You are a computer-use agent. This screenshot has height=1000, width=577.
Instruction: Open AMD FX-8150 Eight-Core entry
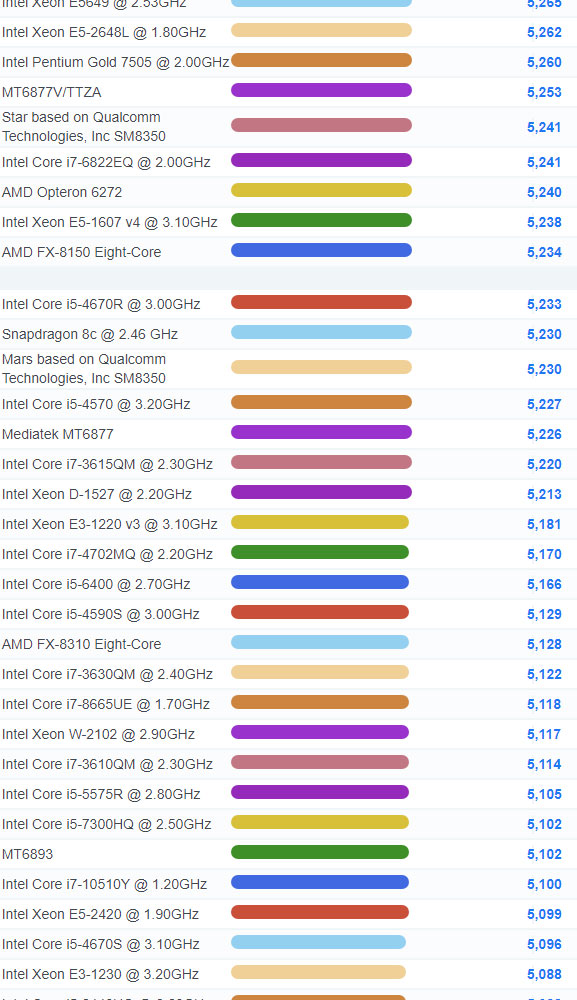point(82,252)
